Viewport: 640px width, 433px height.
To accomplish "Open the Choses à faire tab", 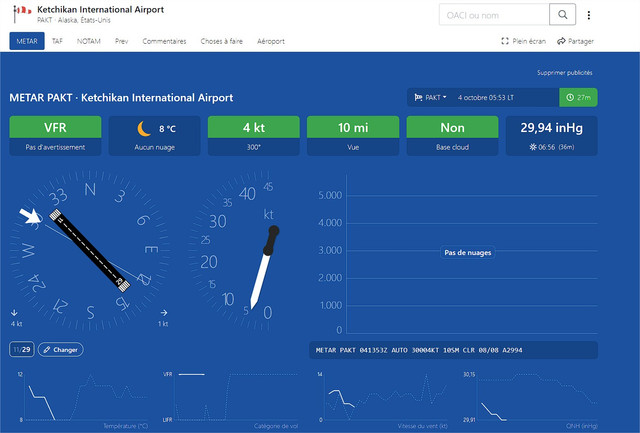I will tap(222, 41).
